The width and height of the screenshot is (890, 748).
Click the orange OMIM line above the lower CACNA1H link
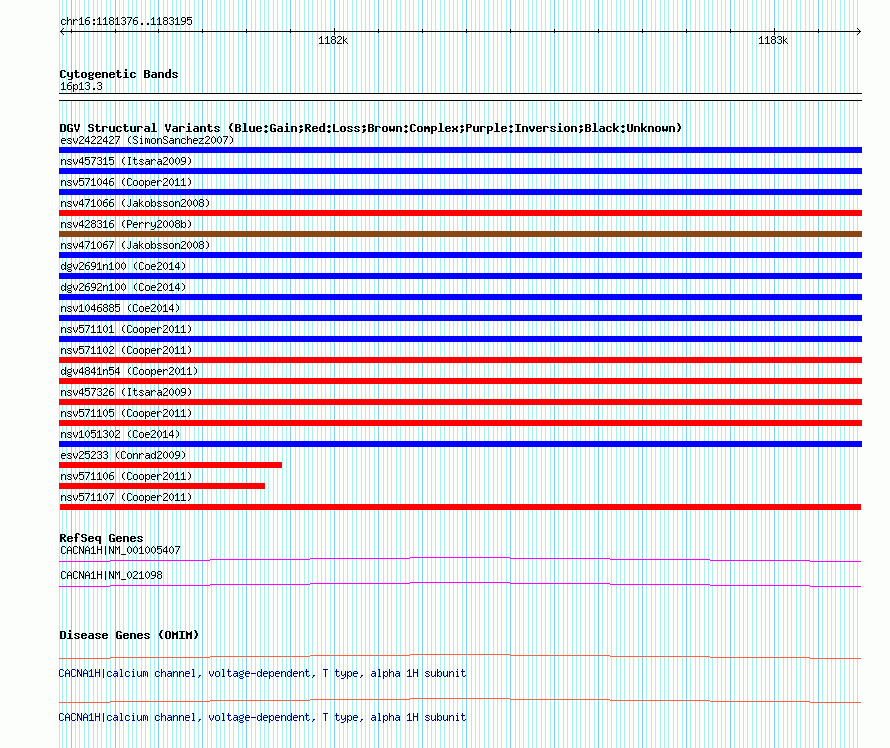coord(460,701)
